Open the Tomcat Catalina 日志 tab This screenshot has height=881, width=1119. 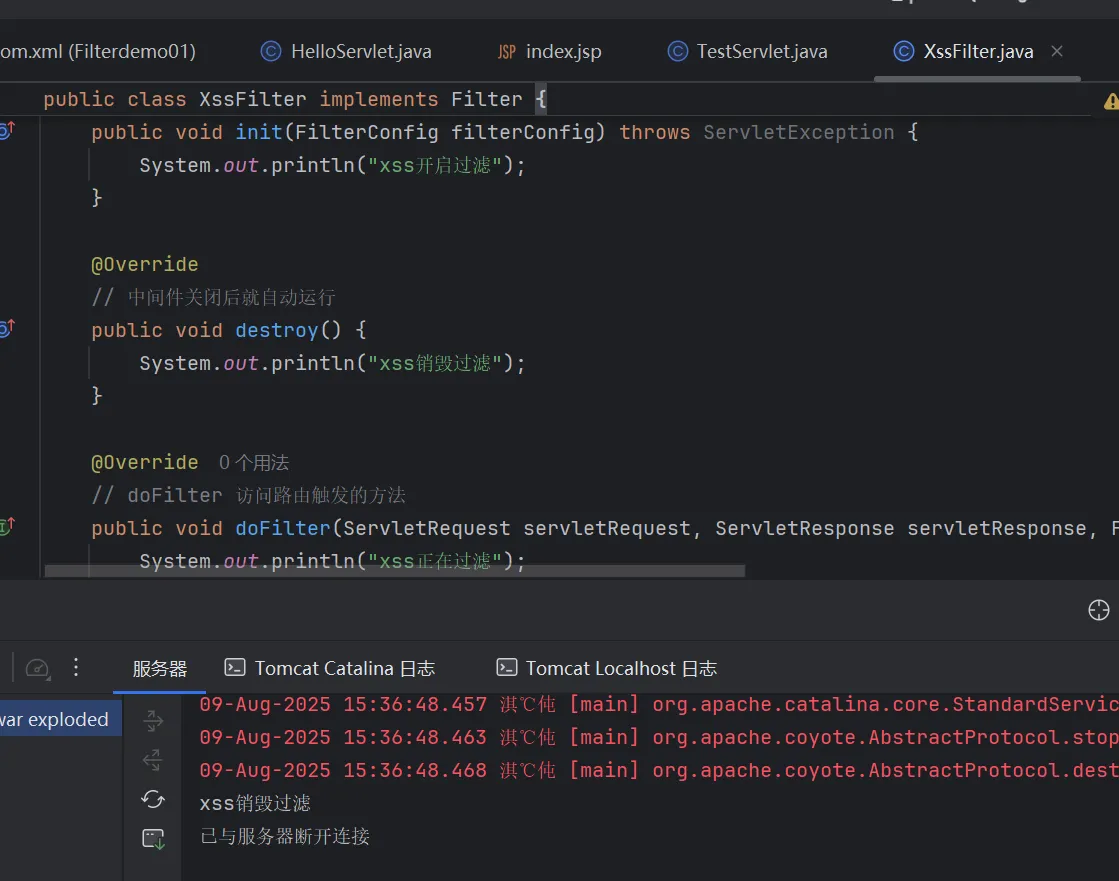330,668
